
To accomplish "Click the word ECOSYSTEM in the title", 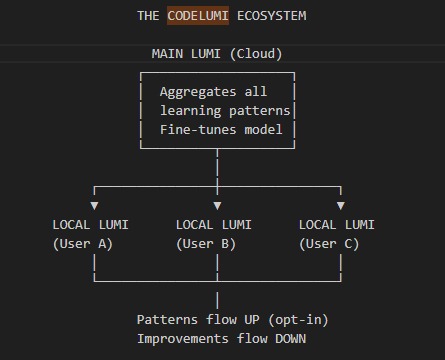I will coord(272,16).
